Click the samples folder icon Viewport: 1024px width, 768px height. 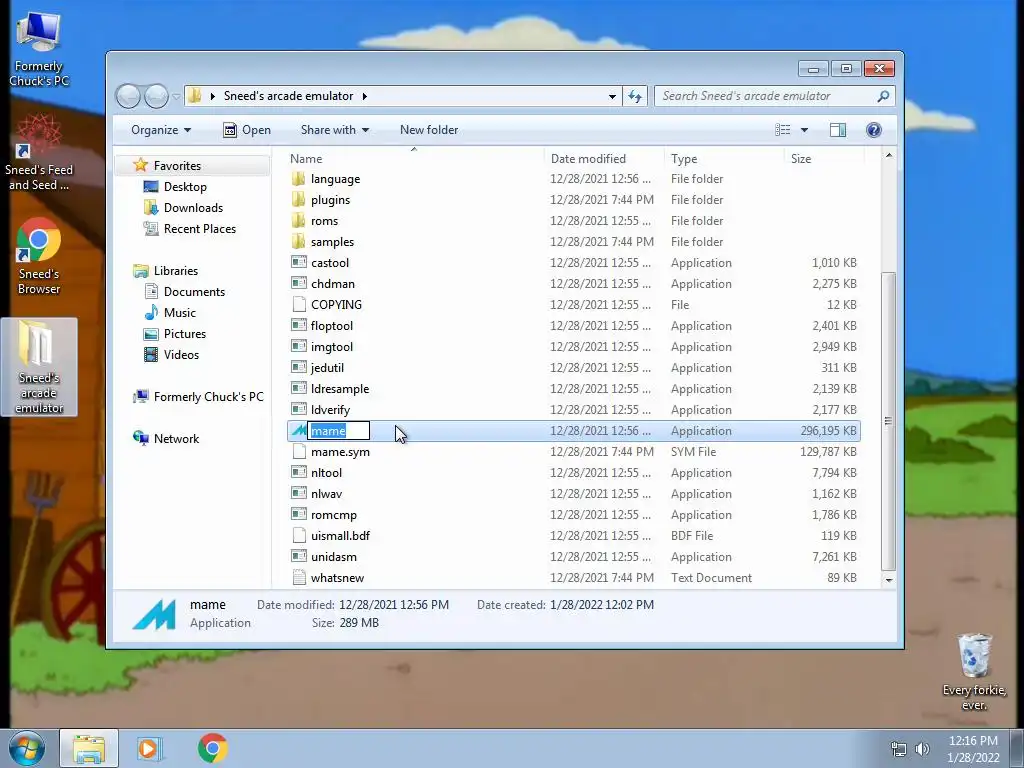point(299,241)
